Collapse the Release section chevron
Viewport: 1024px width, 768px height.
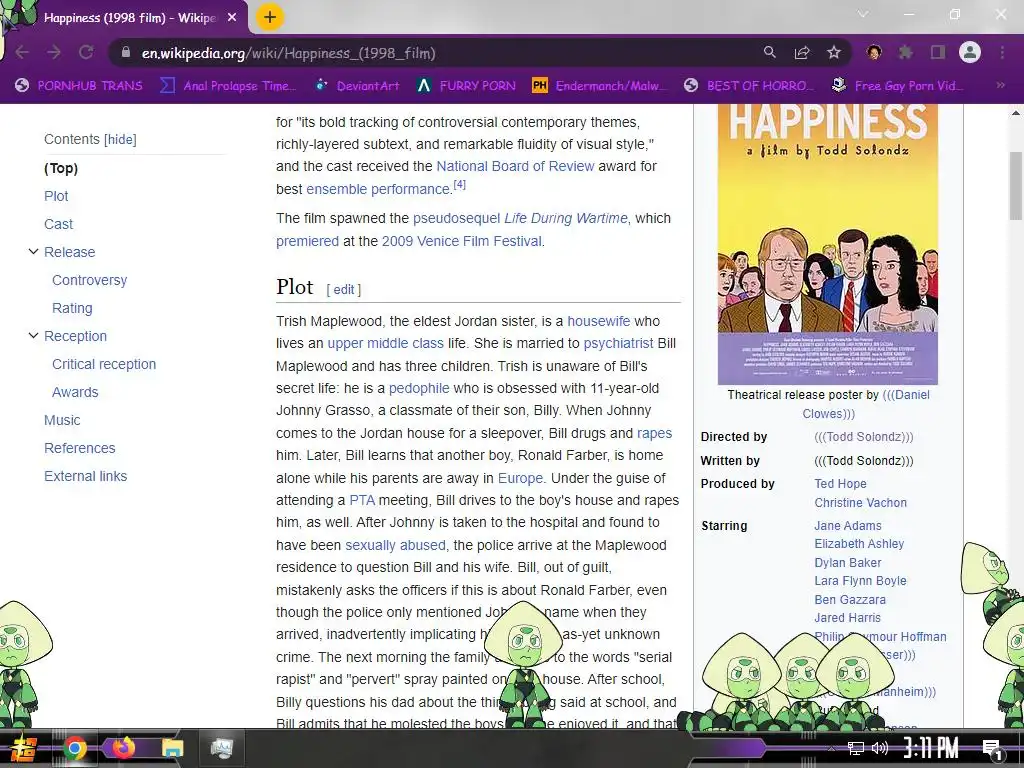33,251
